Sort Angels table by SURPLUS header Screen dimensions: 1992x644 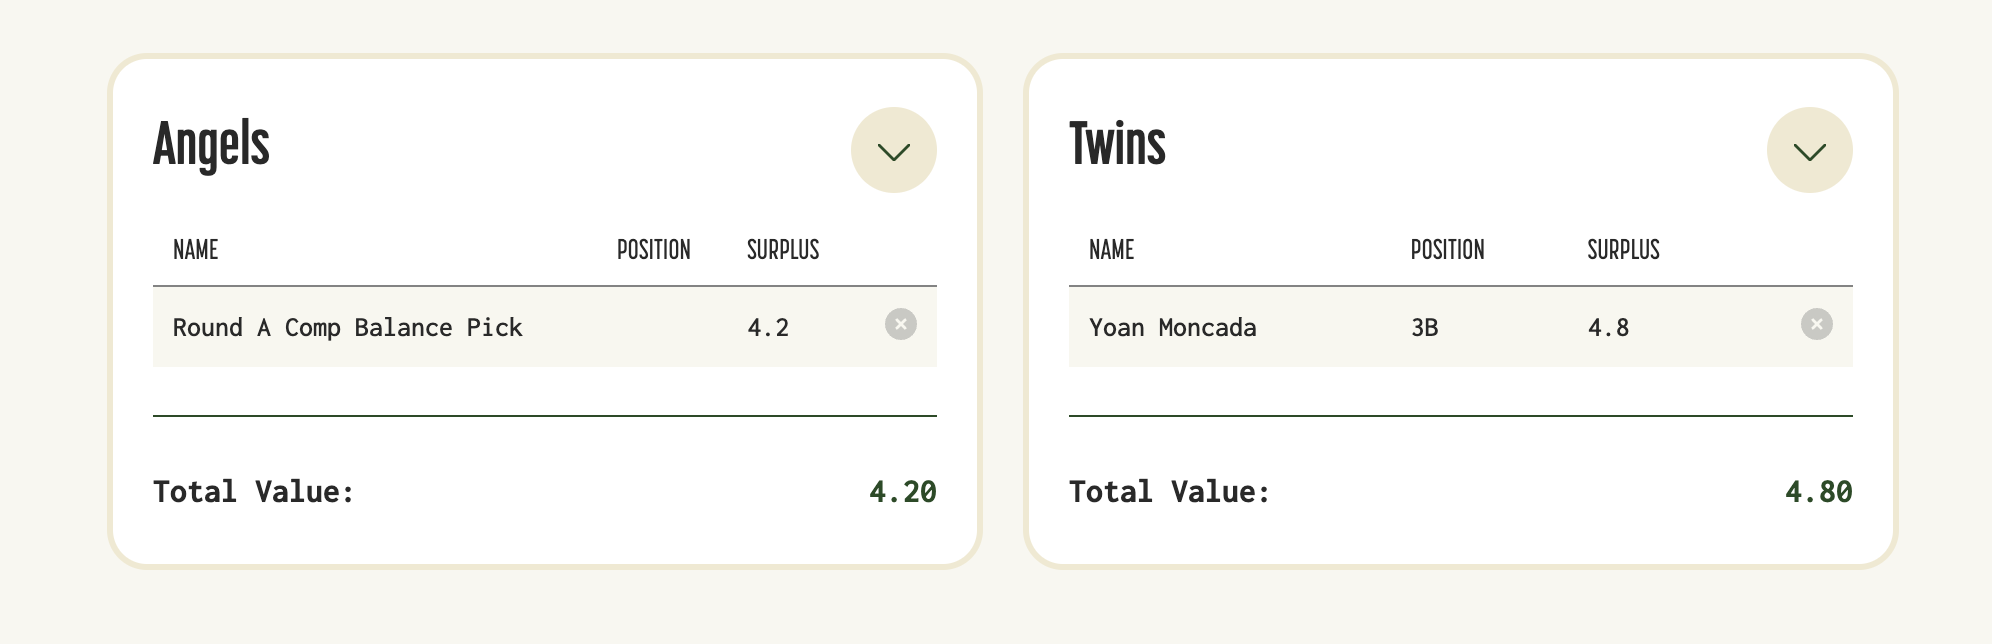[783, 250]
